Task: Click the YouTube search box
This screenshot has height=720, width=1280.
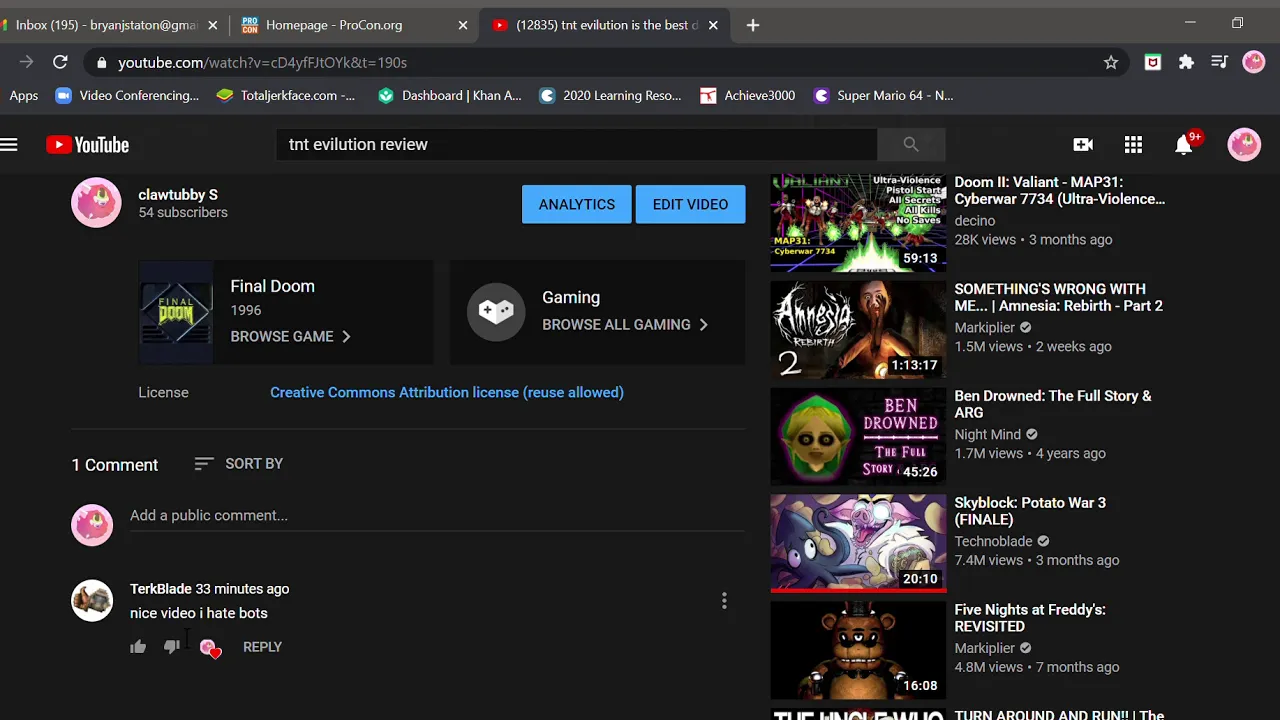Action: click(x=577, y=145)
